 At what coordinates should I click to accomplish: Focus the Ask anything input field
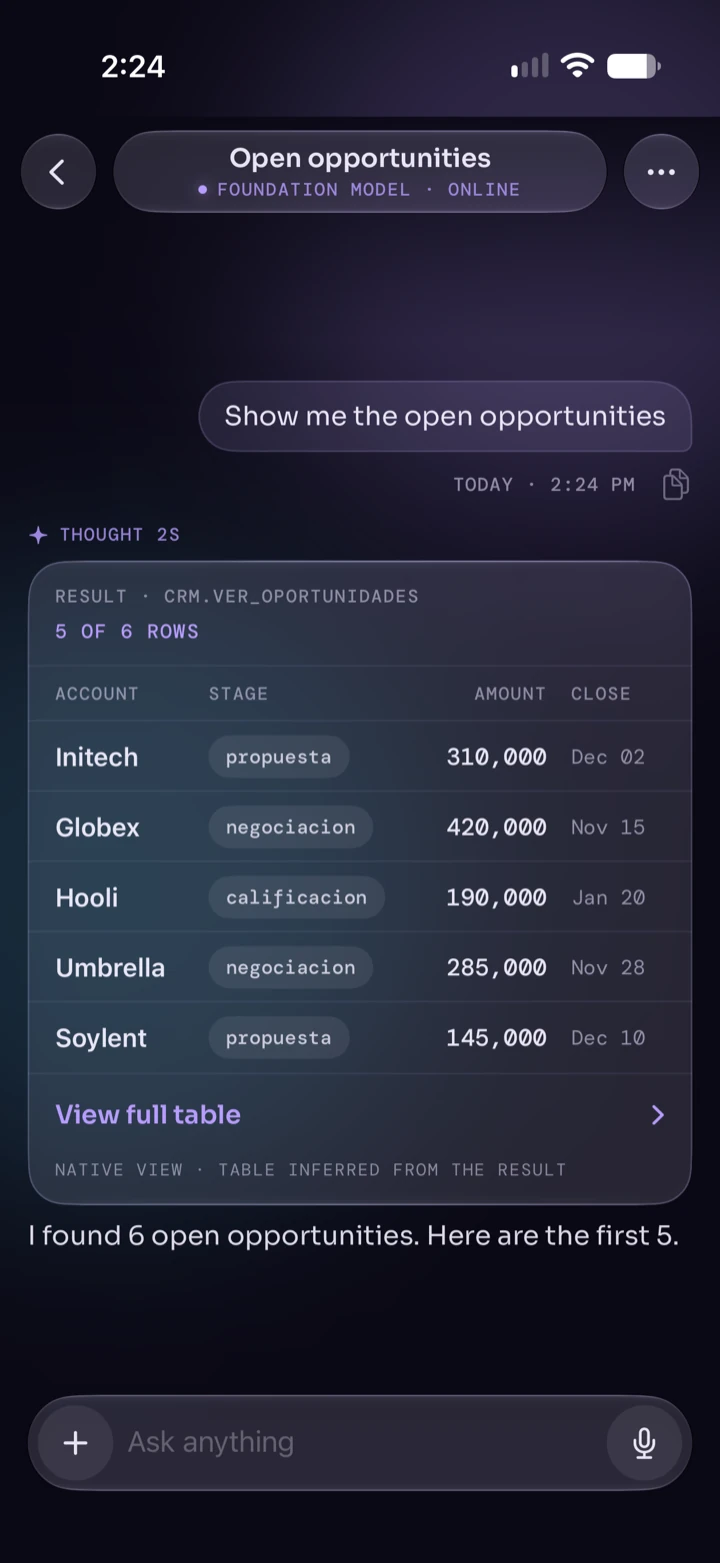tap(360, 1442)
